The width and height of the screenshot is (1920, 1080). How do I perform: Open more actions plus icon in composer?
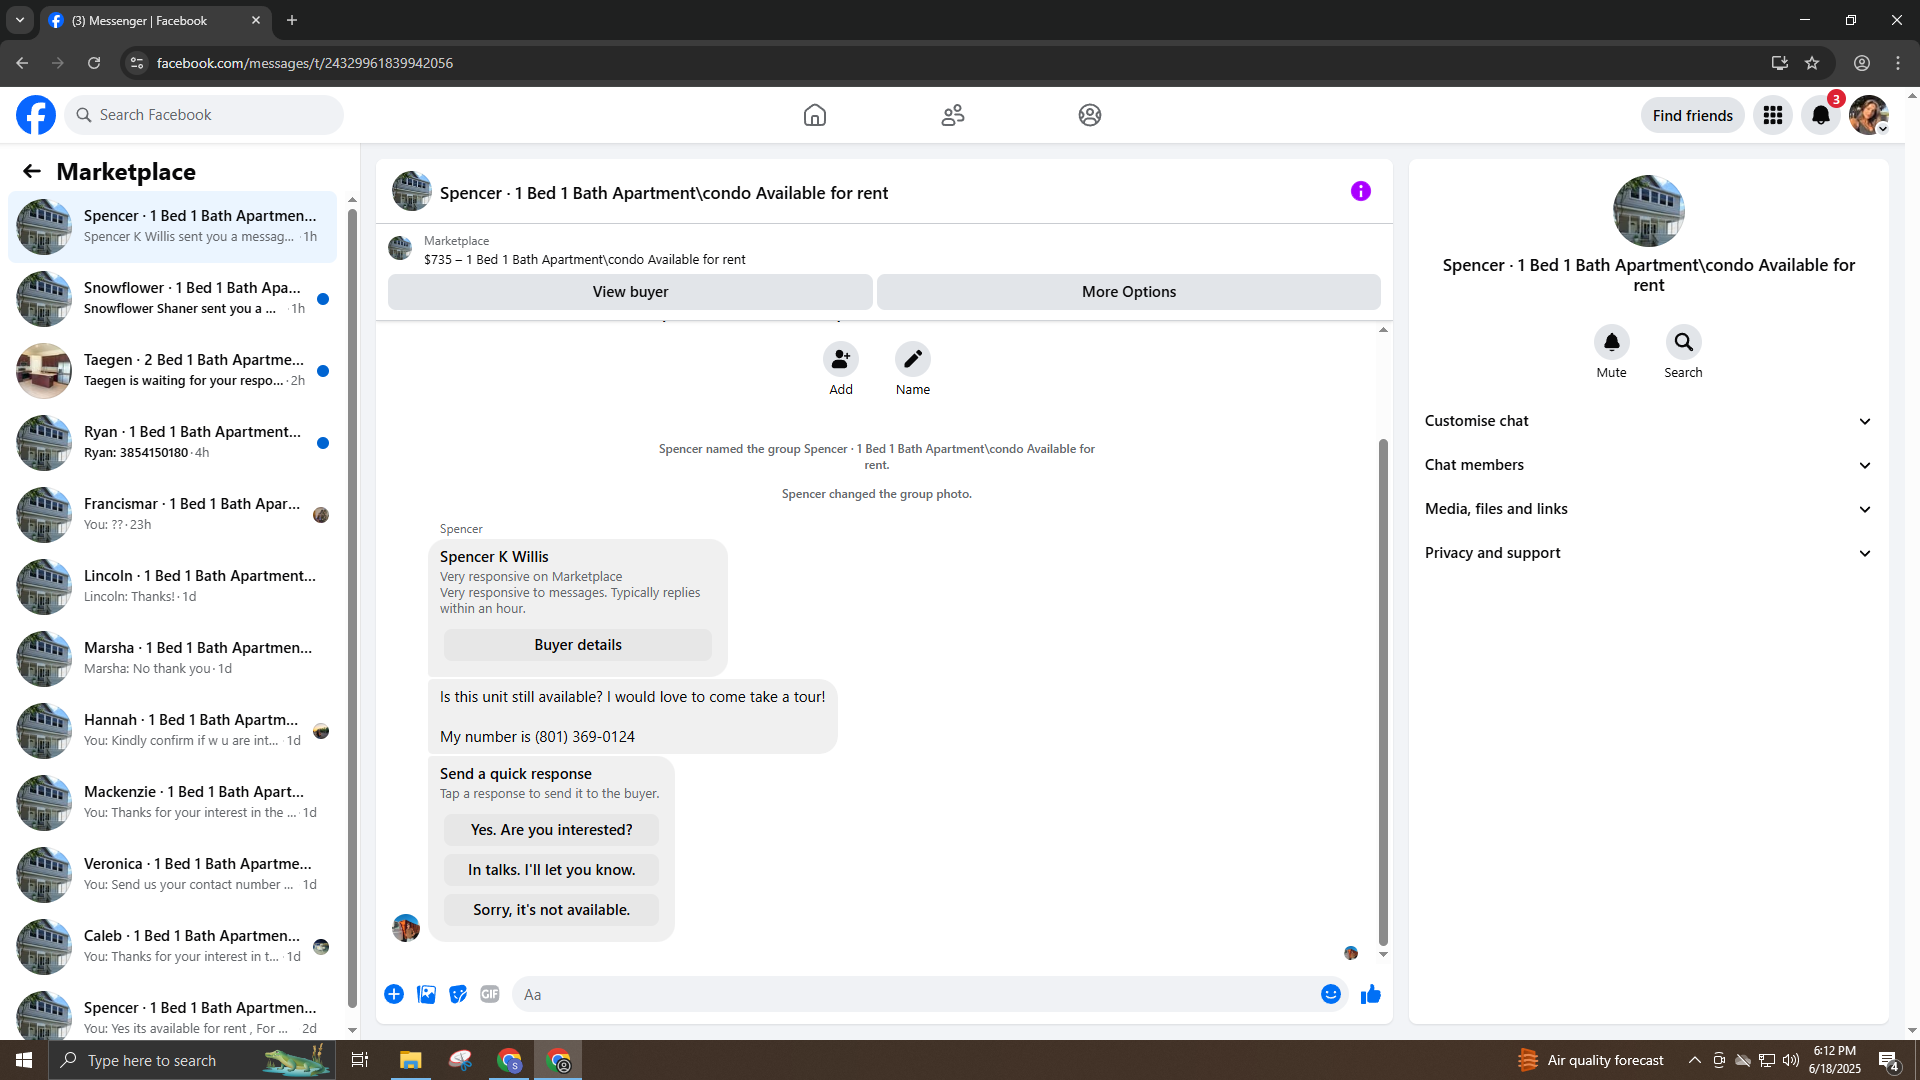[x=394, y=994]
